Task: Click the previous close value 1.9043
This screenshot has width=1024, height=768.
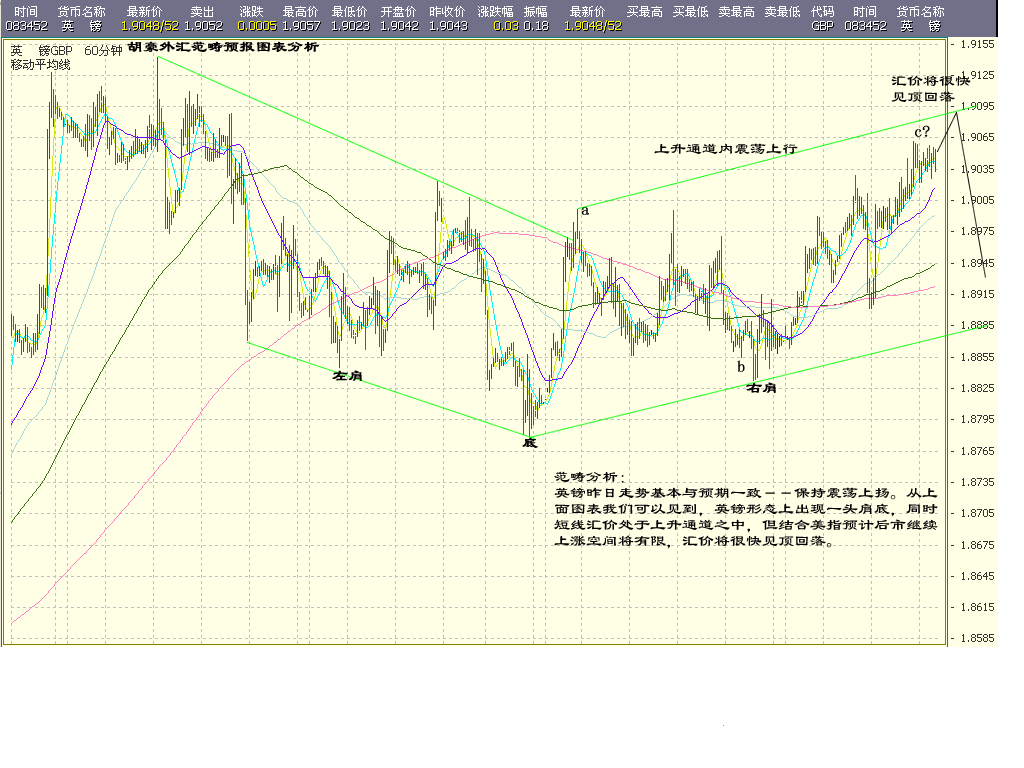Action: 448,26
